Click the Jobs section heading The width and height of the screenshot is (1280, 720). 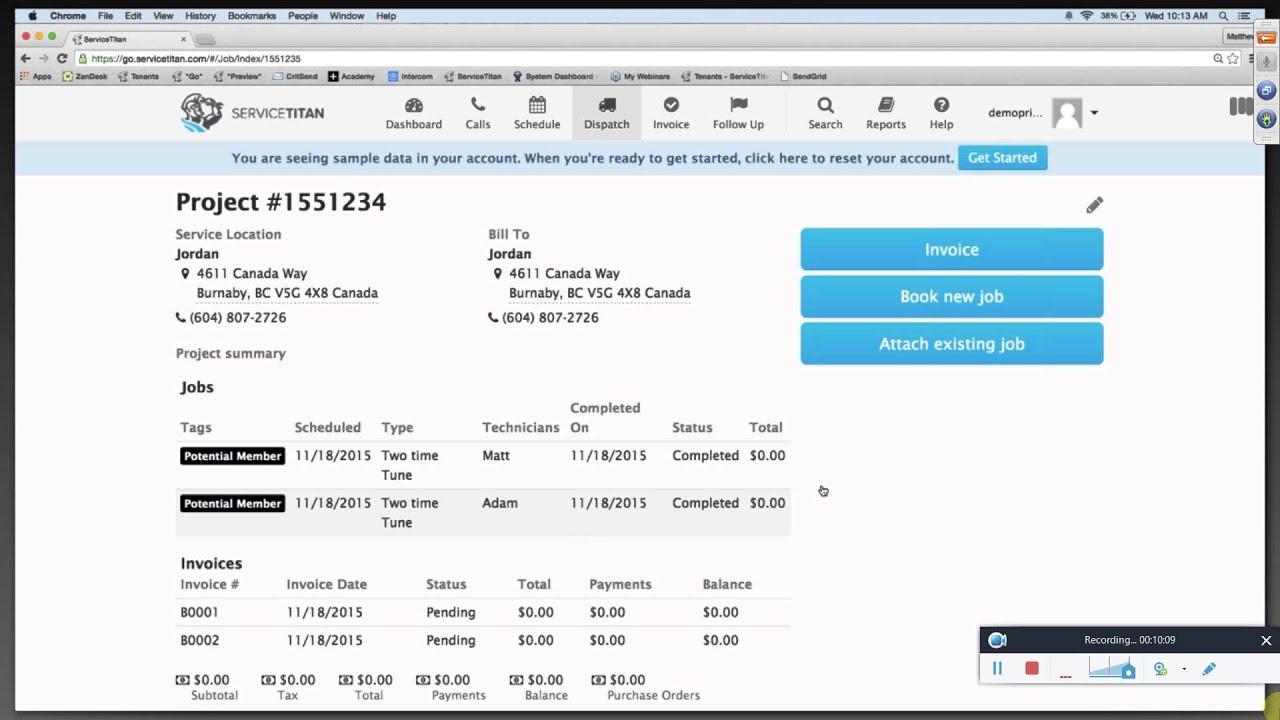[197, 387]
